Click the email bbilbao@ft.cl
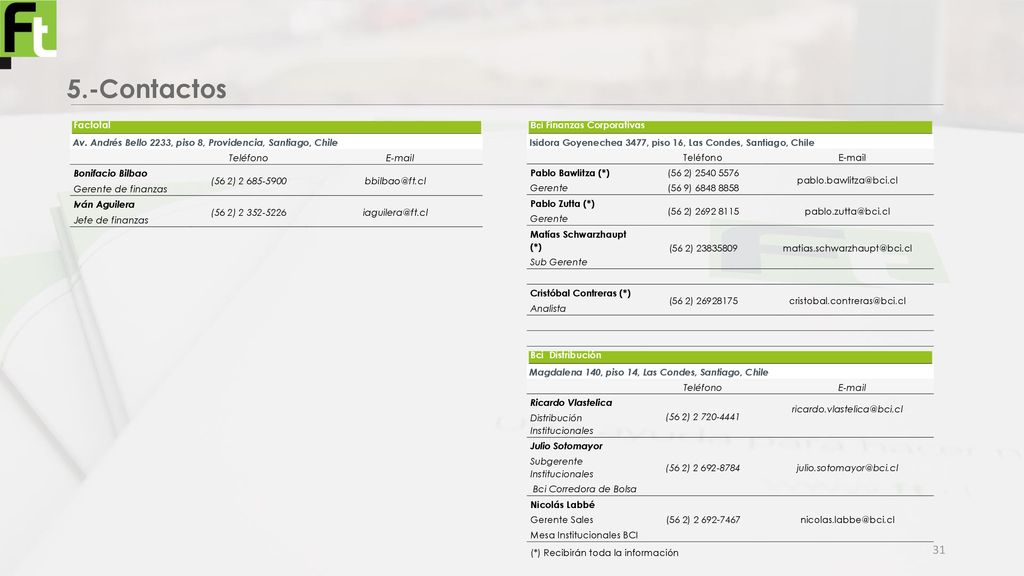Viewport: 1024px width, 576px height. (395, 181)
